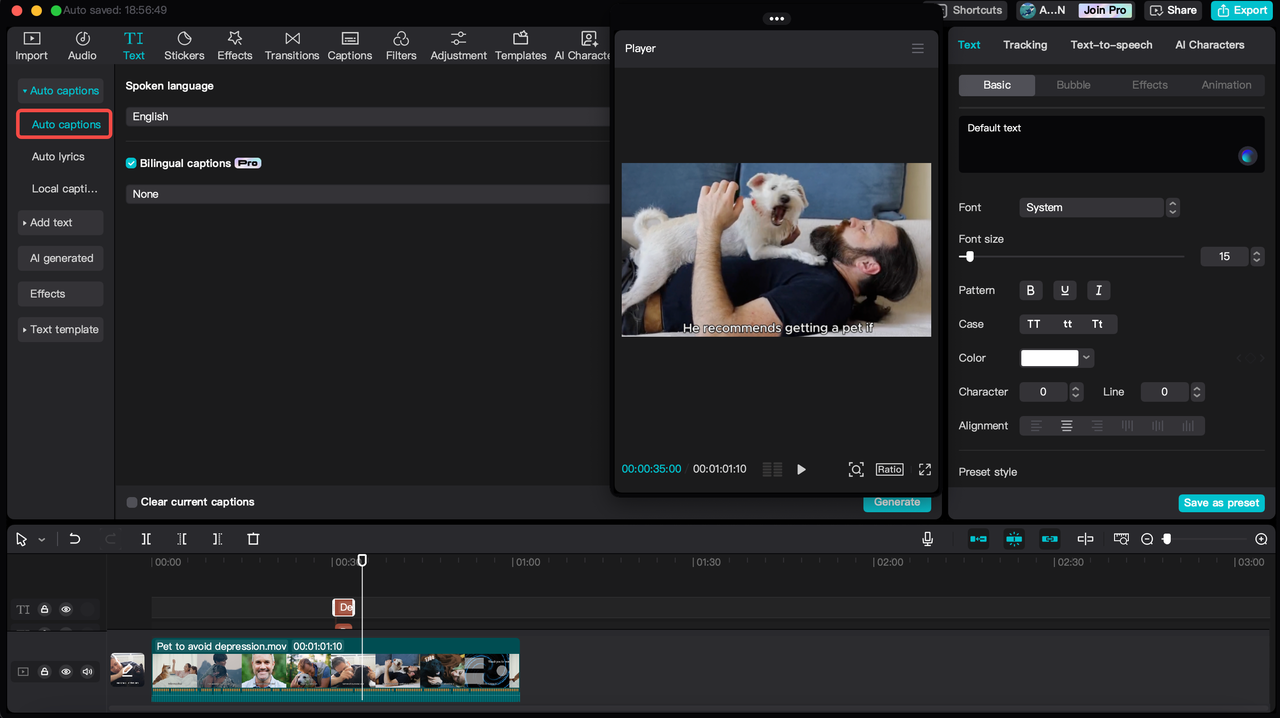The height and width of the screenshot is (718, 1280).
Task: Select the cursor pointer tool in timeline
Action: (21, 539)
